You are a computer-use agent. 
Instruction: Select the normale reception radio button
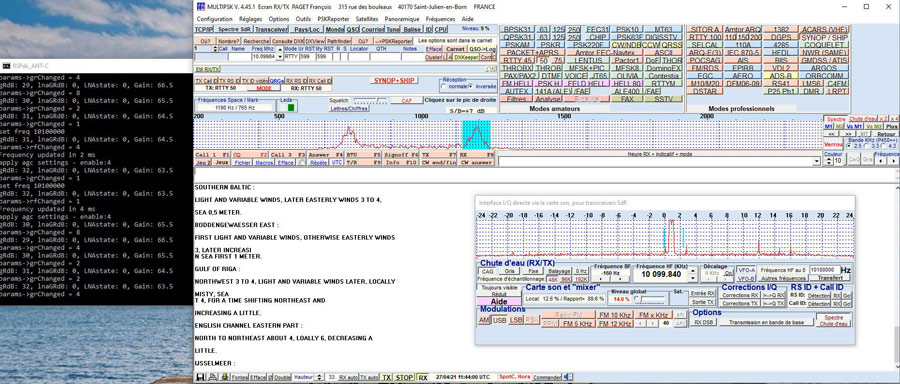443,86
